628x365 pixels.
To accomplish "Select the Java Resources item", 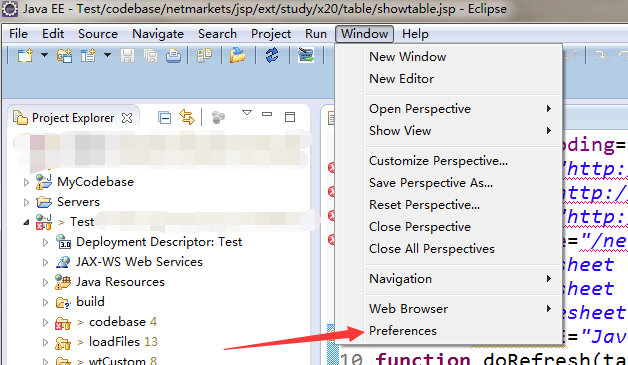I will [x=120, y=282].
